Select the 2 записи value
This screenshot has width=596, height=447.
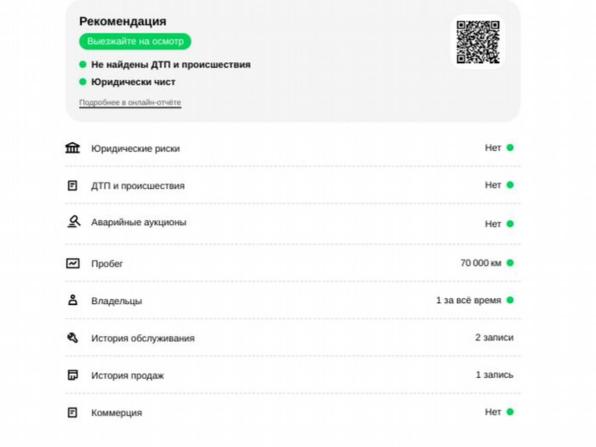[x=494, y=338]
